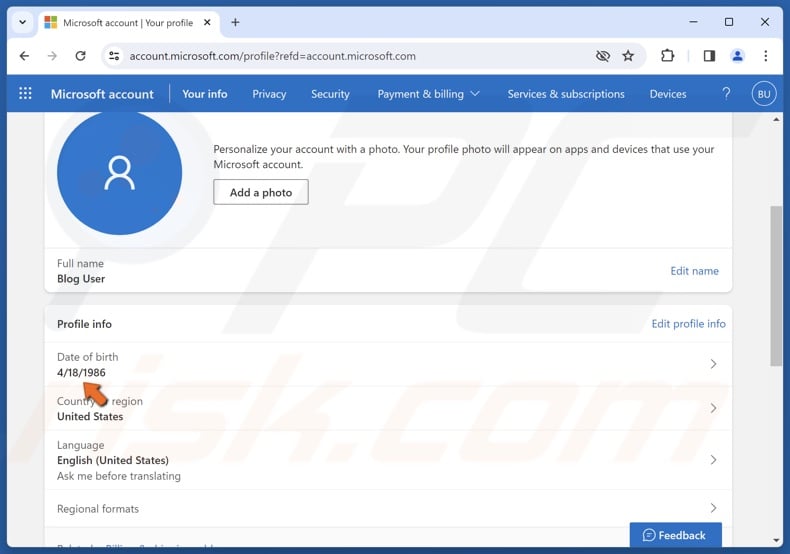Viewport: 790px width, 554px height.
Task: Click the Blog User full name
Action: point(81,279)
